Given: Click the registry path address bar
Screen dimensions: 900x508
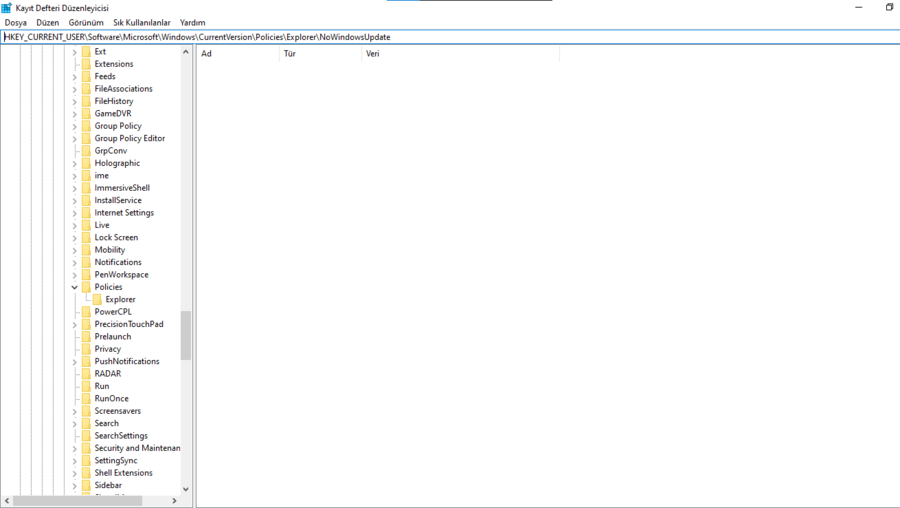Looking at the screenshot, I should [x=451, y=37].
